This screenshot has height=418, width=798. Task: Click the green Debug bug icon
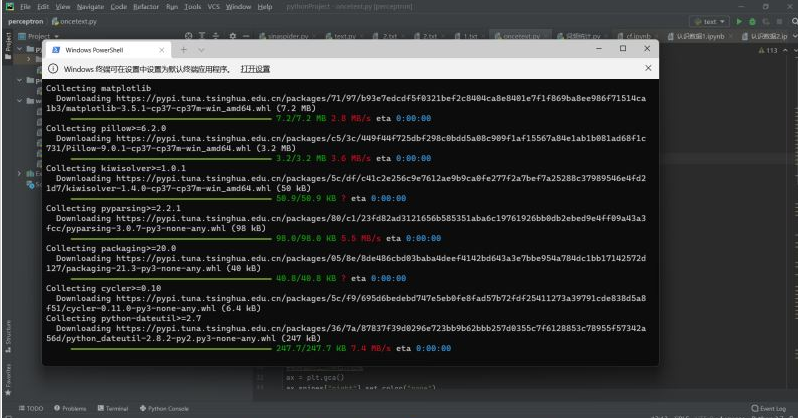coord(752,21)
